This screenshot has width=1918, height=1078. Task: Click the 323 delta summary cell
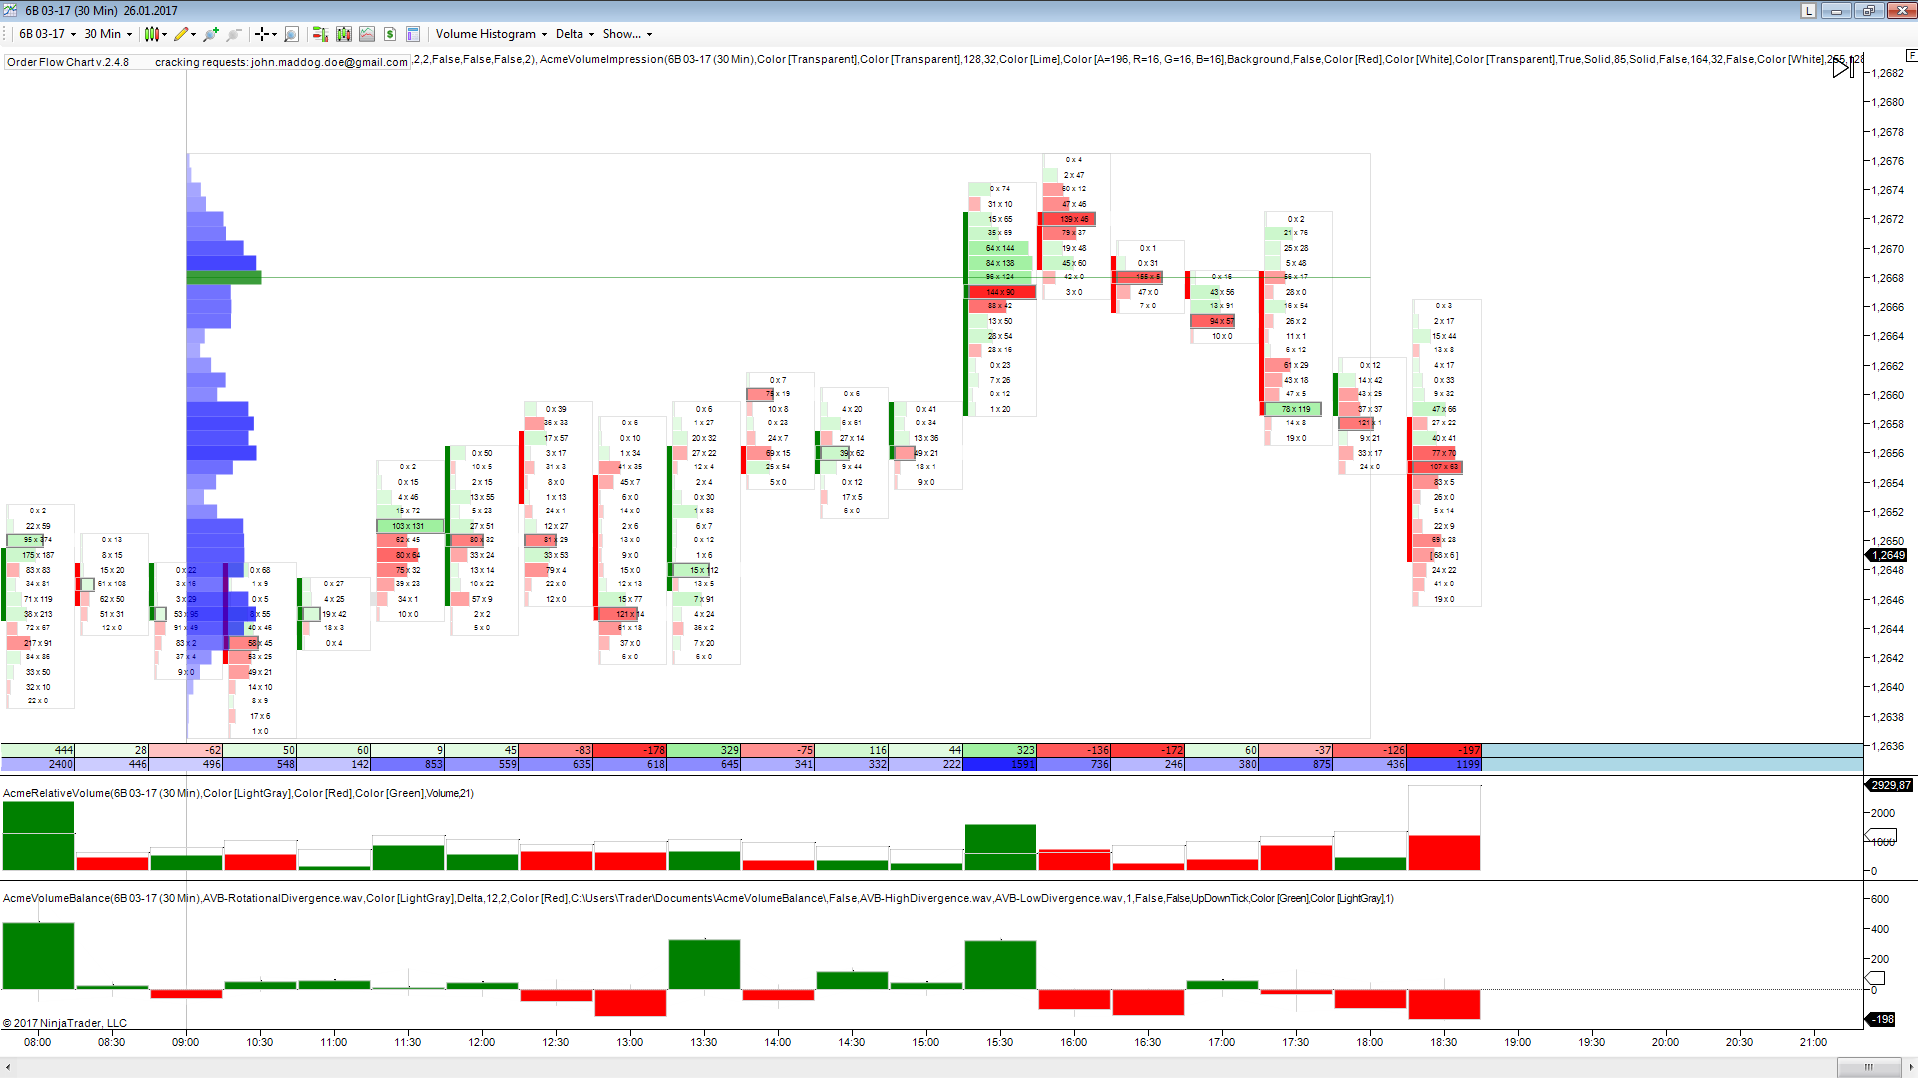click(x=1000, y=750)
